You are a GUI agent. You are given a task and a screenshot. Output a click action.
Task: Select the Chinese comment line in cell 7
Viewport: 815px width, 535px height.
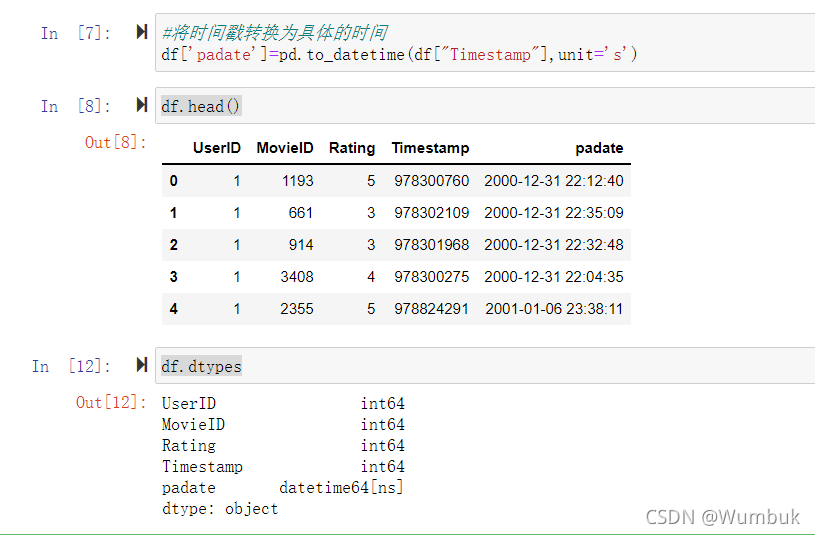(274, 32)
